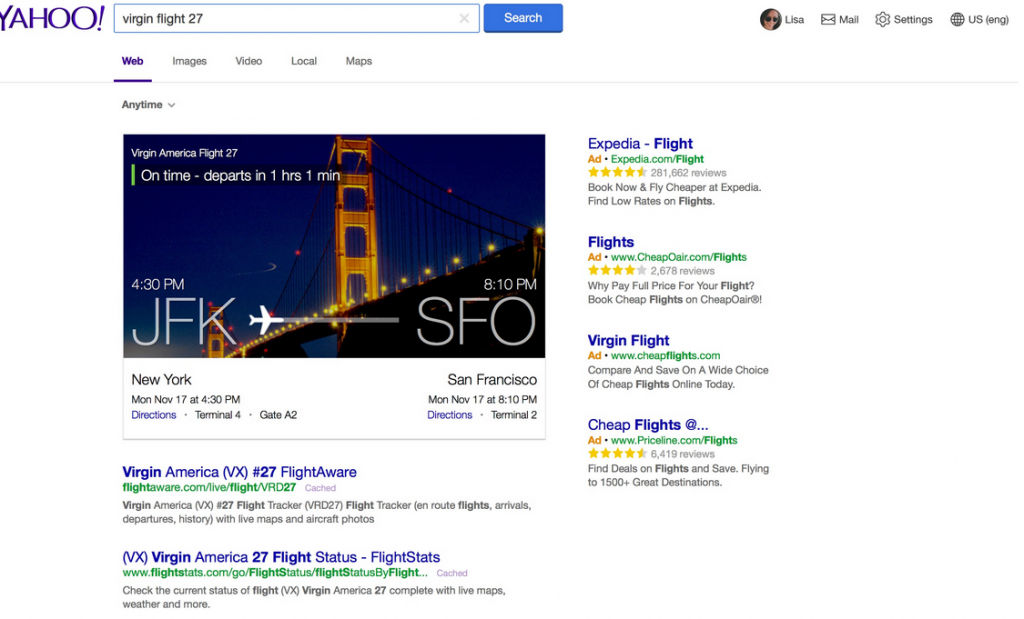Click the Priceline star rating
This screenshot has width=1024, height=619.
[x=617, y=454]
